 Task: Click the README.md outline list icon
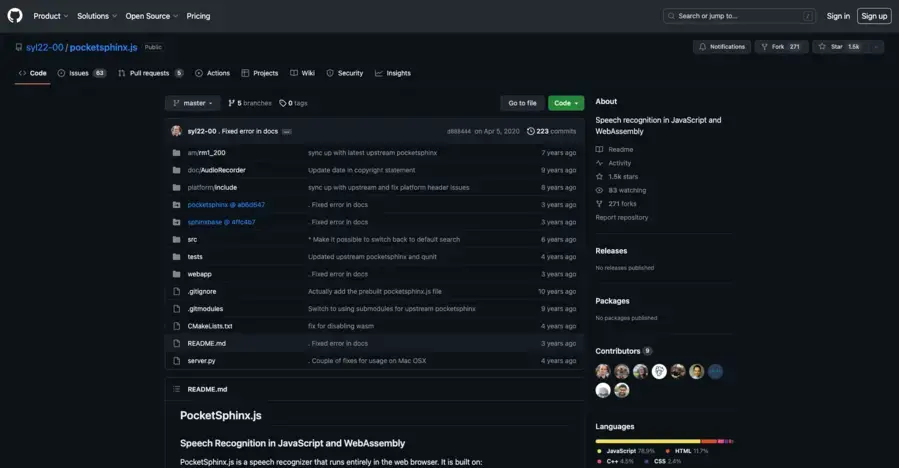pos(177,389)
